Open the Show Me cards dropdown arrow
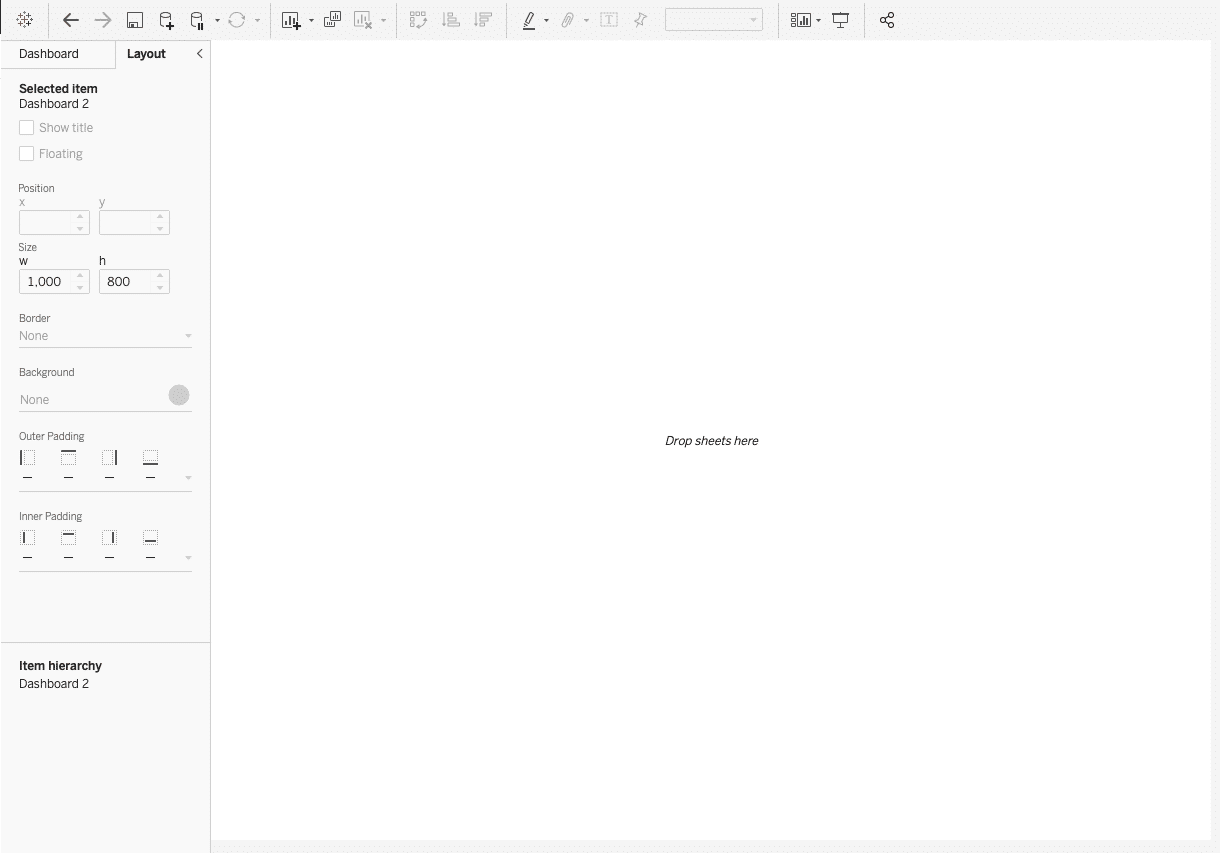The height and width of the screenshot is (853, 1220). click(x=818, y=20)
